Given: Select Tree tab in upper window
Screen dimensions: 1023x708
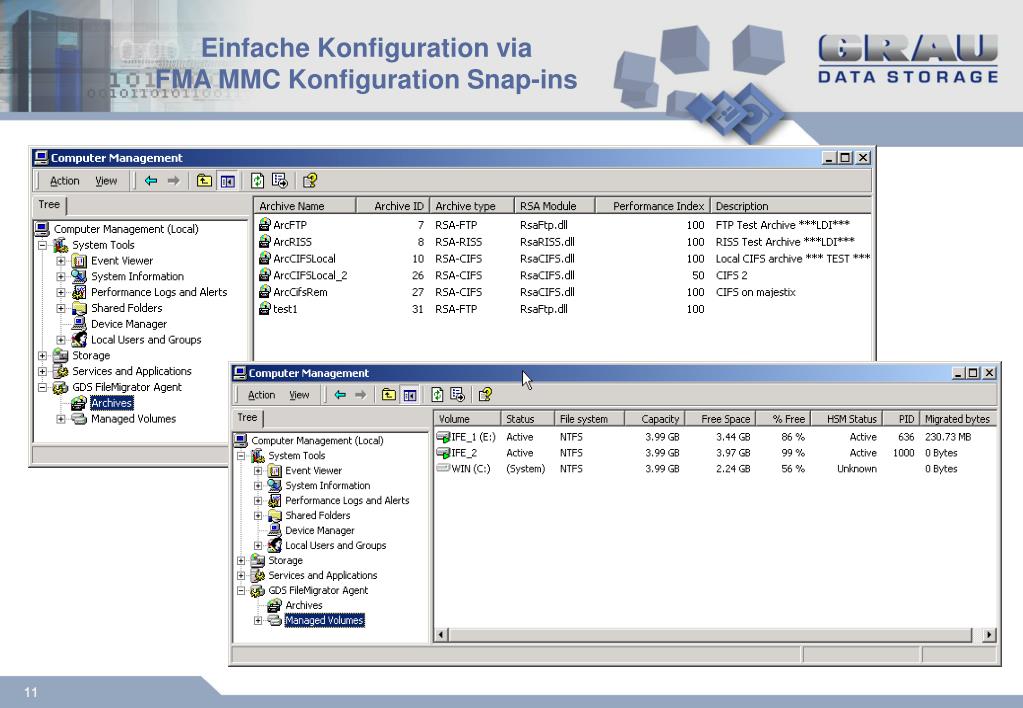Looking at the screenshot, I should pyautogui.click(x=50, y=205).
